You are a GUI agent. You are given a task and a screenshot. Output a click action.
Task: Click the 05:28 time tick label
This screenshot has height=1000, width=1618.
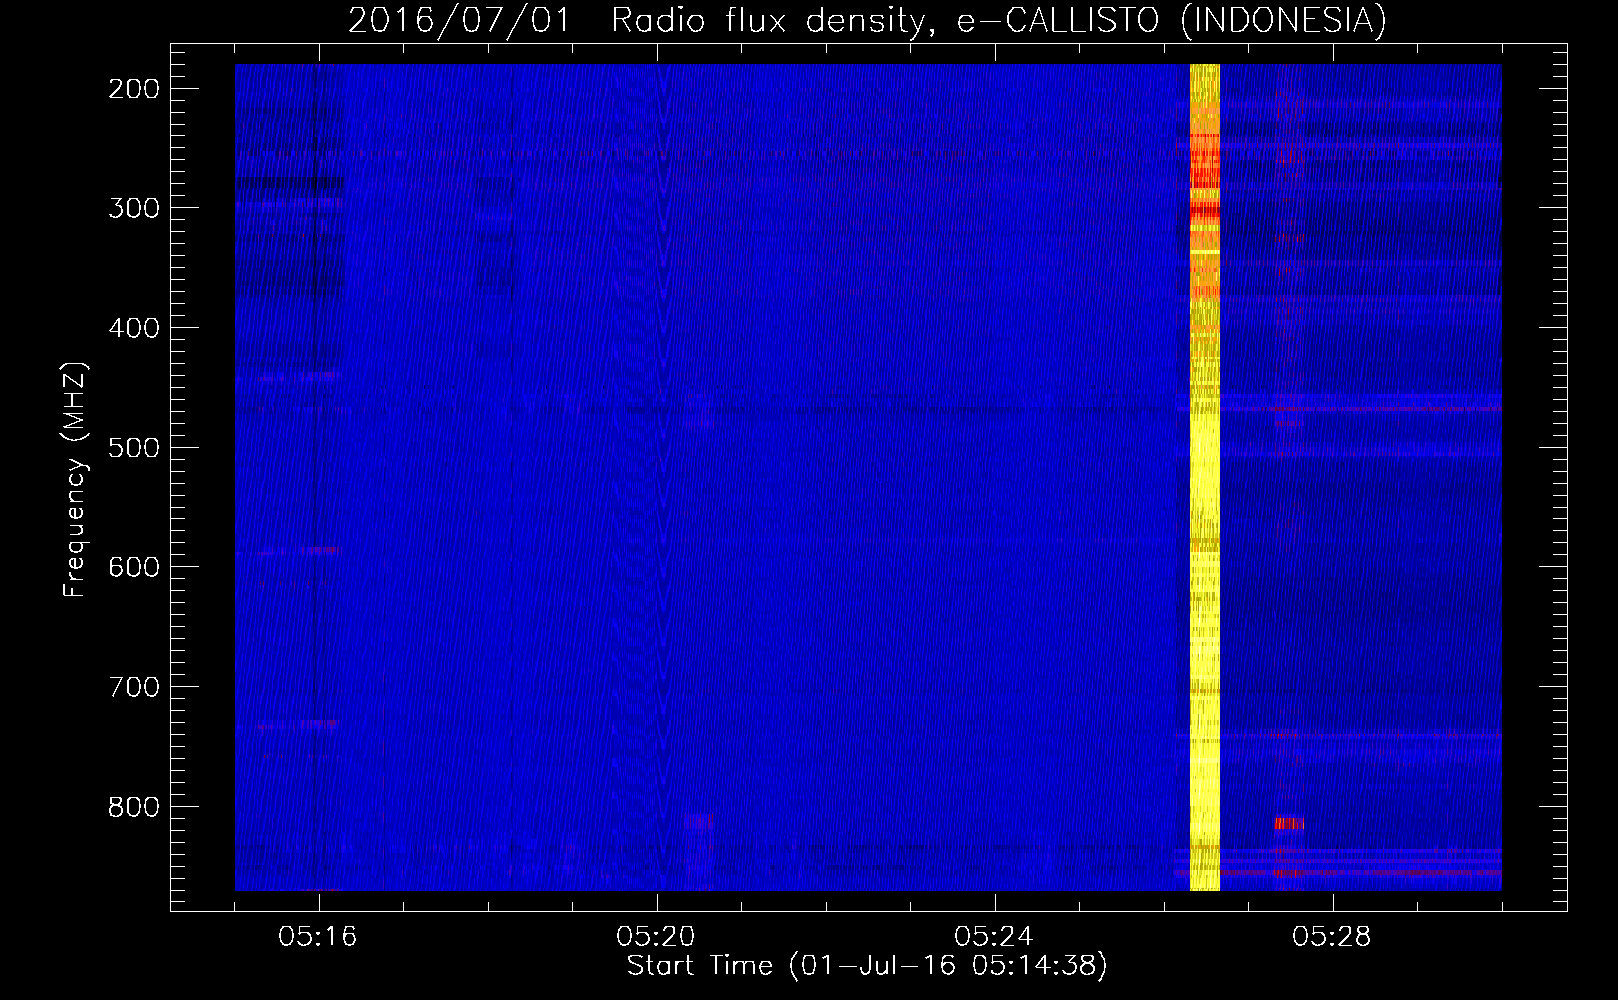tap(1333, 937)
